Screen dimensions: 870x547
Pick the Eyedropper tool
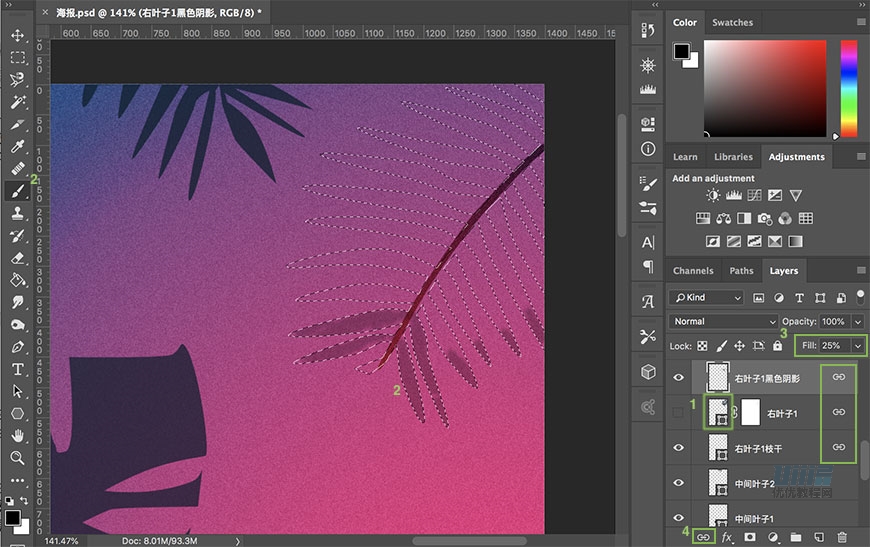tap(17, 146)
